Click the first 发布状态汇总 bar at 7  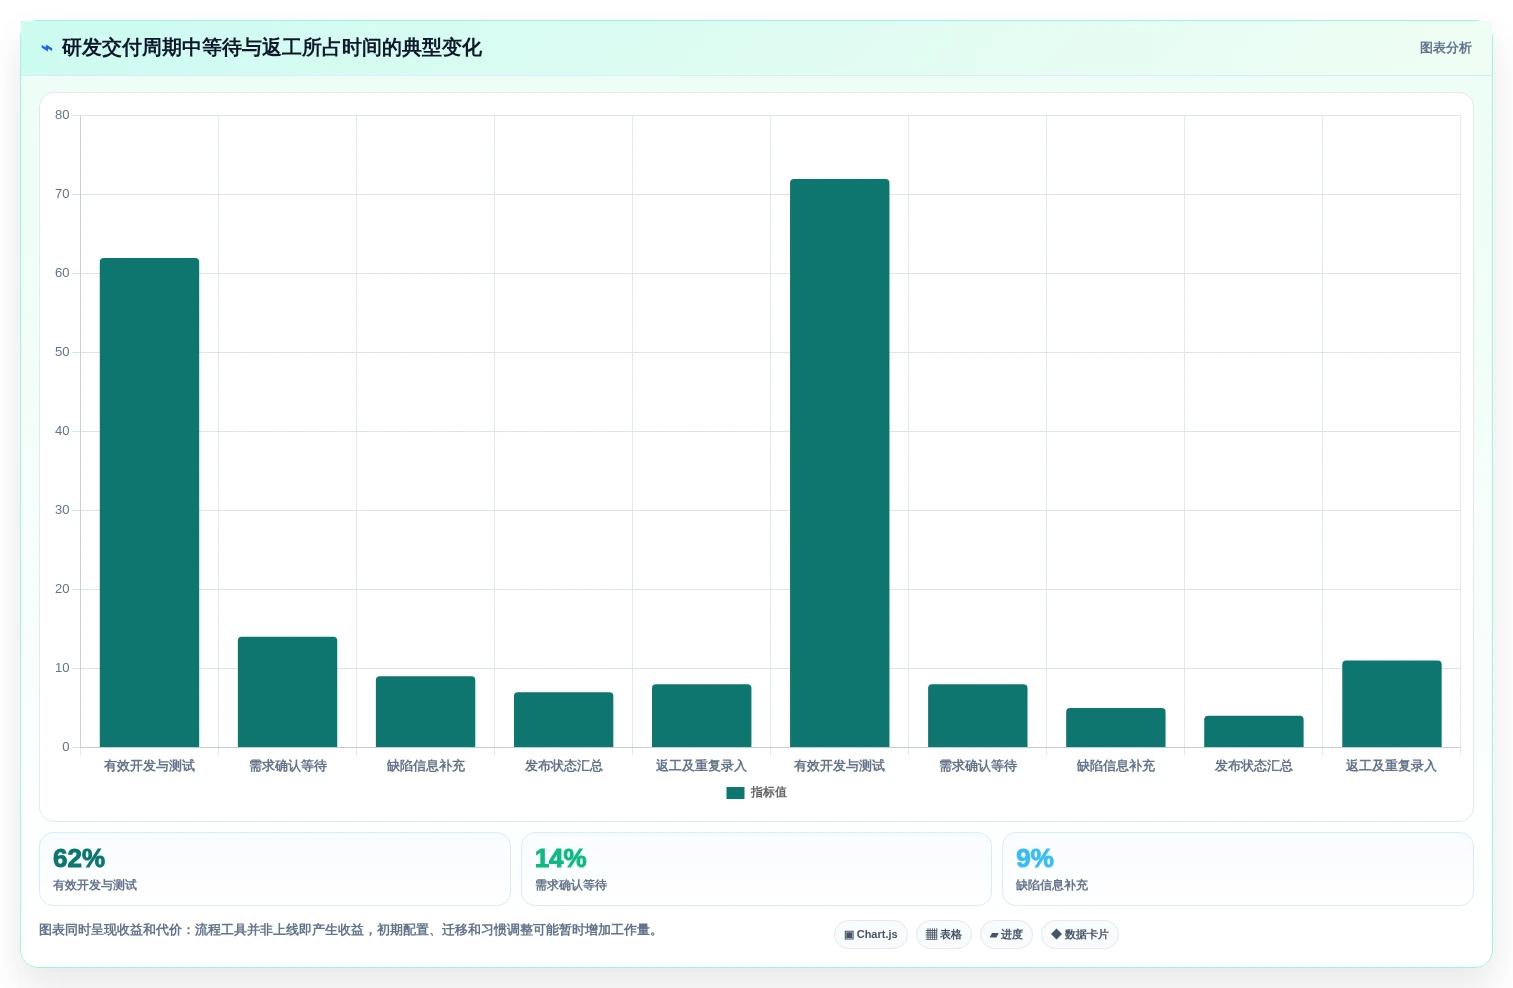[x=563, y=720]
